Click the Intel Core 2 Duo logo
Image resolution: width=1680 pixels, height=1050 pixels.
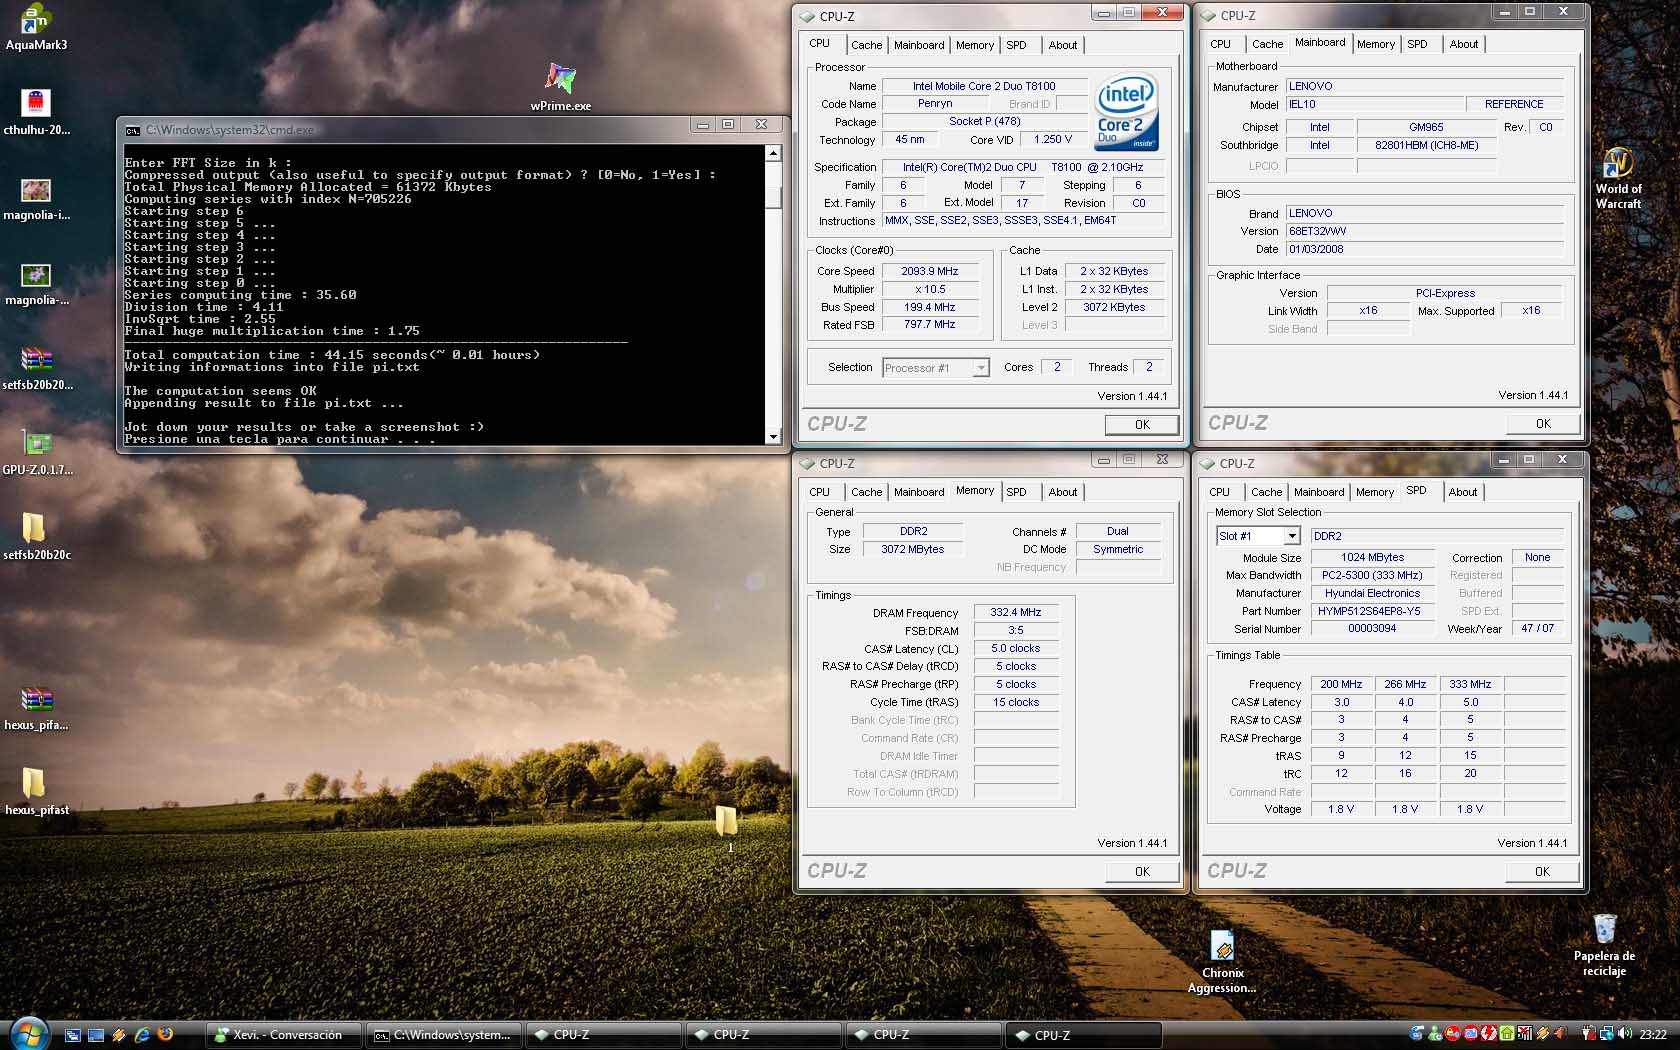click(x=1126, y=112)
